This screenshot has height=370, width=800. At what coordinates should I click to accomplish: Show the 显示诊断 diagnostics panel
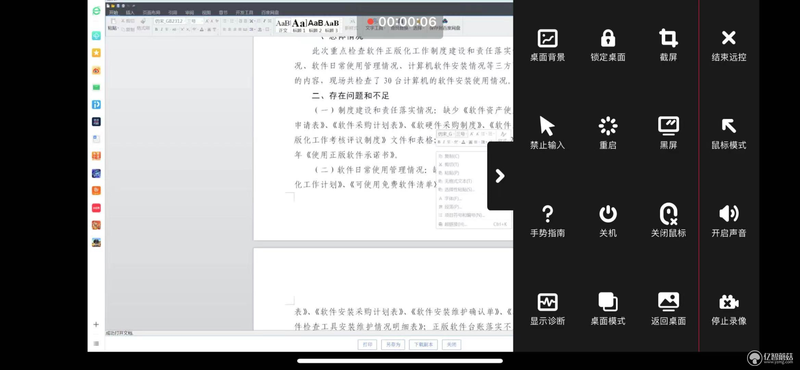click(x=547, y=309)
